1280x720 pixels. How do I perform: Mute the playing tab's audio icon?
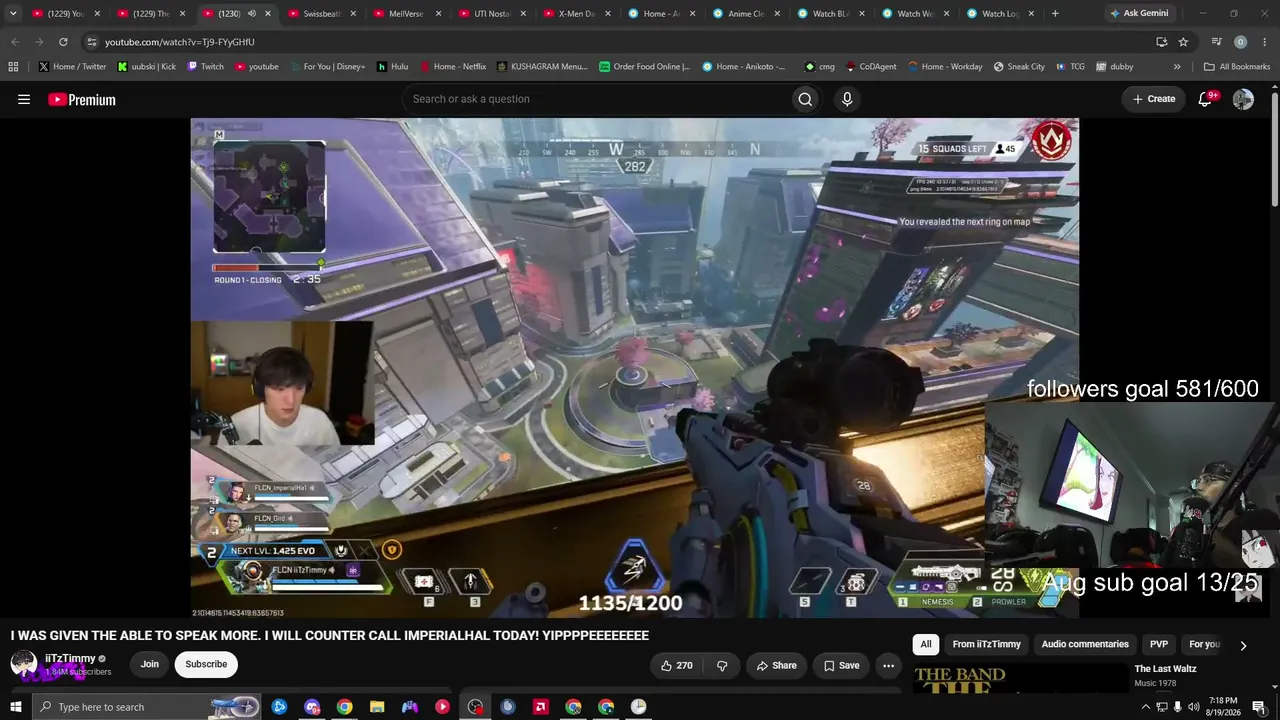(x=252, y=14)
